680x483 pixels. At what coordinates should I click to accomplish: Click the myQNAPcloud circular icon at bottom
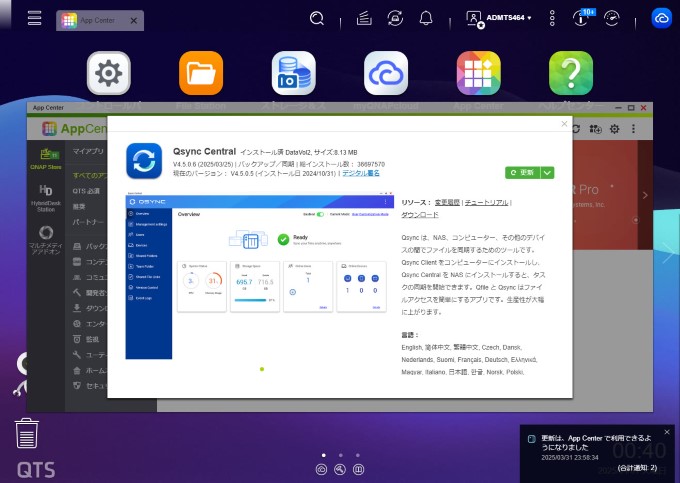321,469
